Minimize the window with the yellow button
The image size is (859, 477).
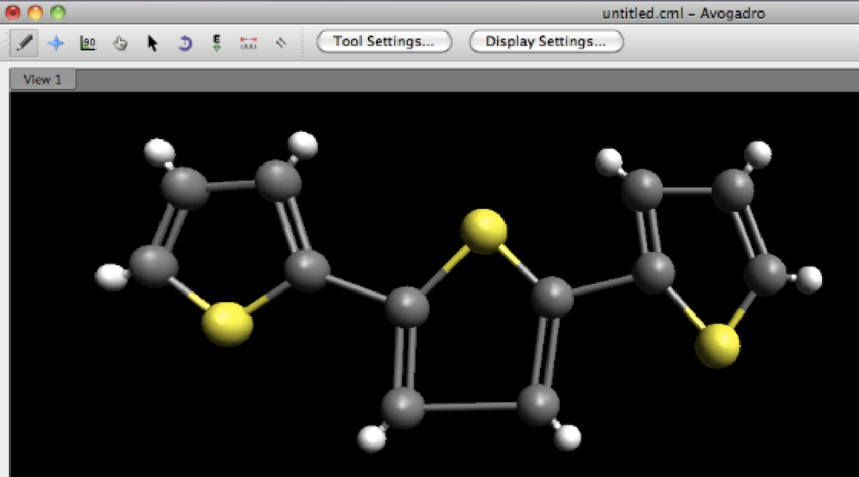[x=35, y=13]
